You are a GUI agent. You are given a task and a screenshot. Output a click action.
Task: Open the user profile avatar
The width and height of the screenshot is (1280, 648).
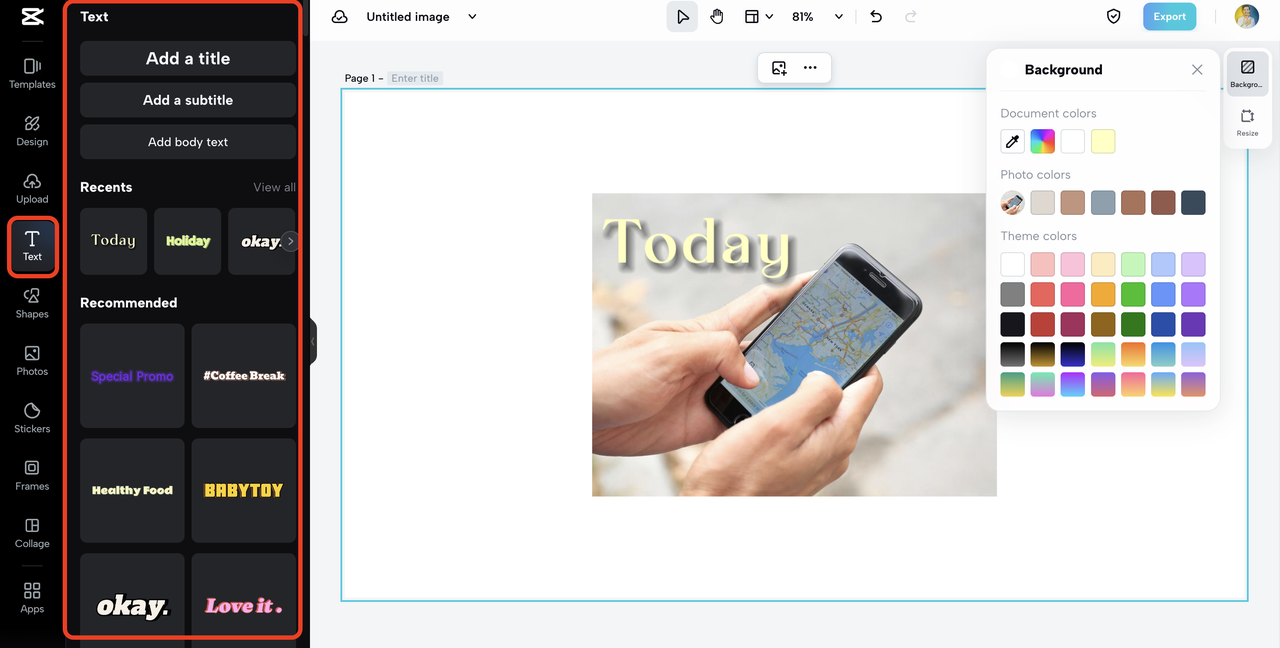[x=1246, y=17]
